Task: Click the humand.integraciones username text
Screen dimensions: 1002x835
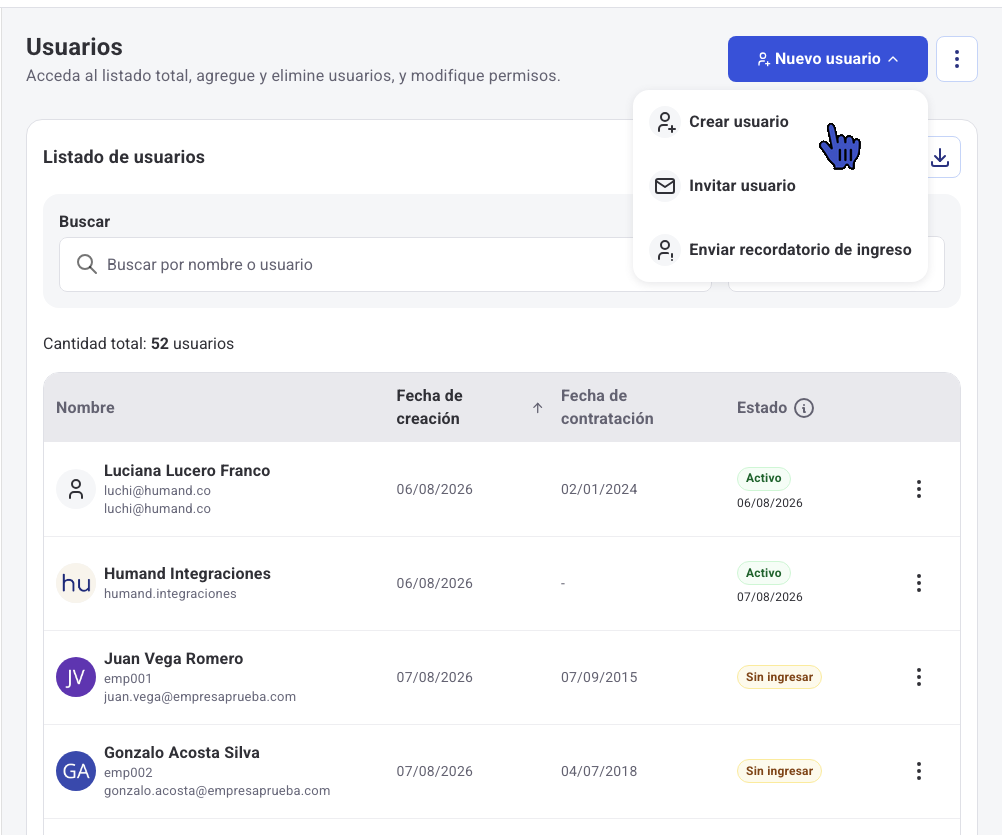Action: (170, 594)
